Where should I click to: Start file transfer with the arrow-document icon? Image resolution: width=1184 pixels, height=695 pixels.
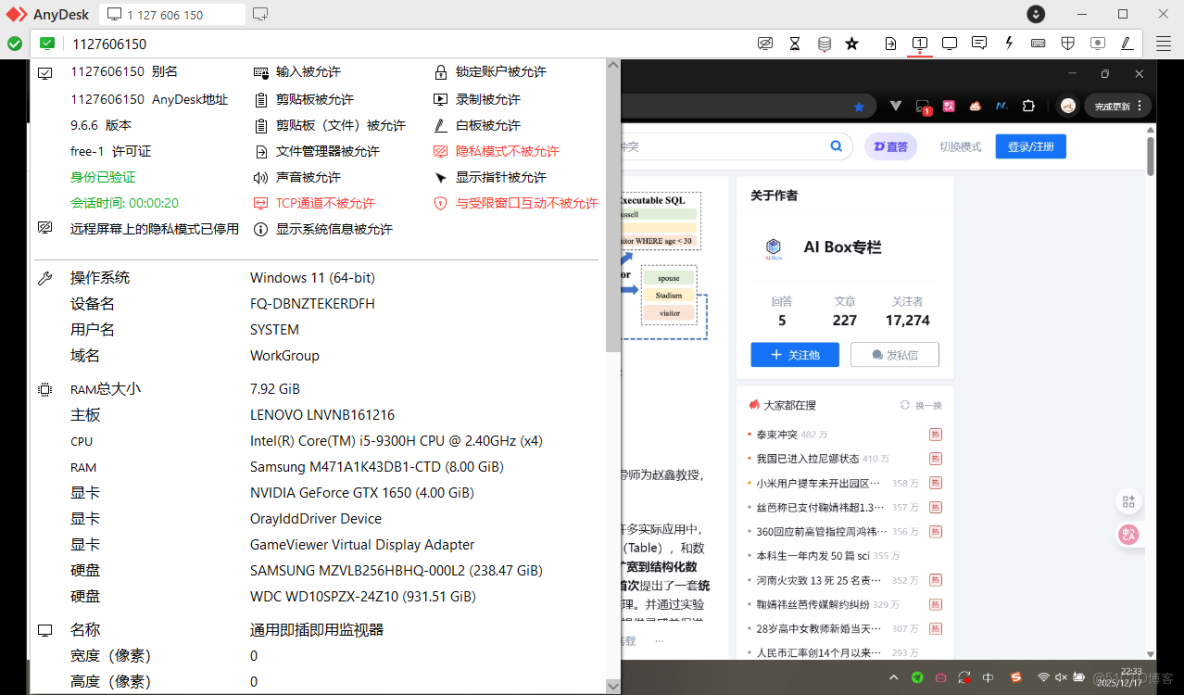tap(891, 43)
